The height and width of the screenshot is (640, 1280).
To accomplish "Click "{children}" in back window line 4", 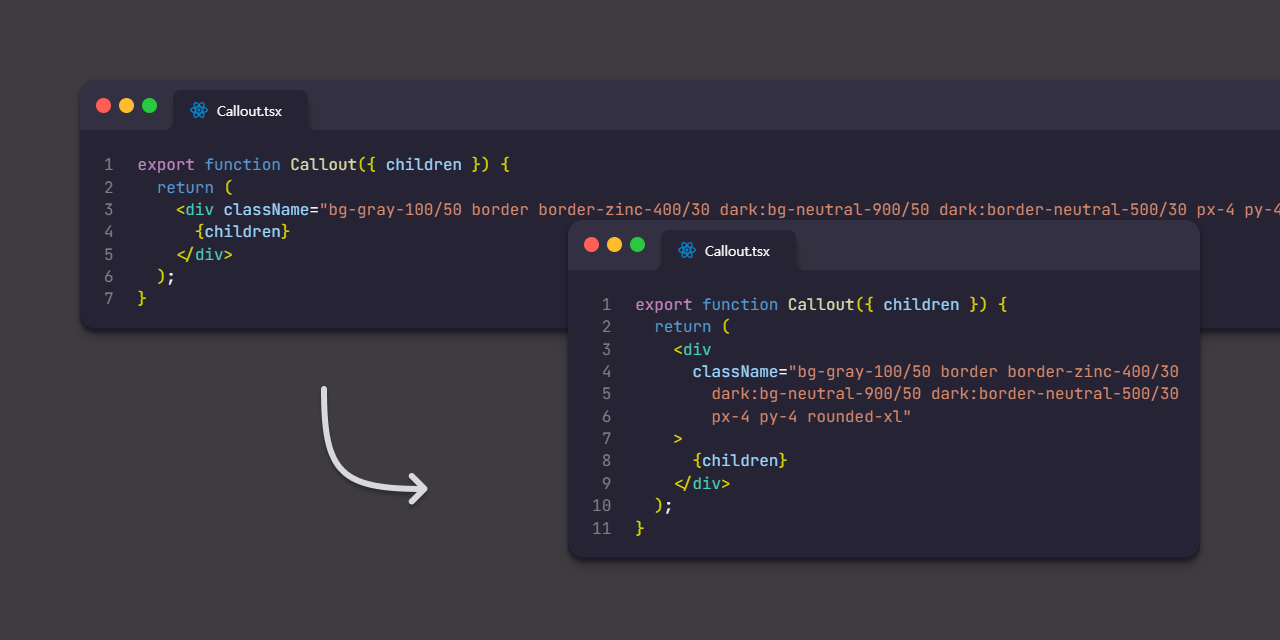I will (x=243, y=232).
